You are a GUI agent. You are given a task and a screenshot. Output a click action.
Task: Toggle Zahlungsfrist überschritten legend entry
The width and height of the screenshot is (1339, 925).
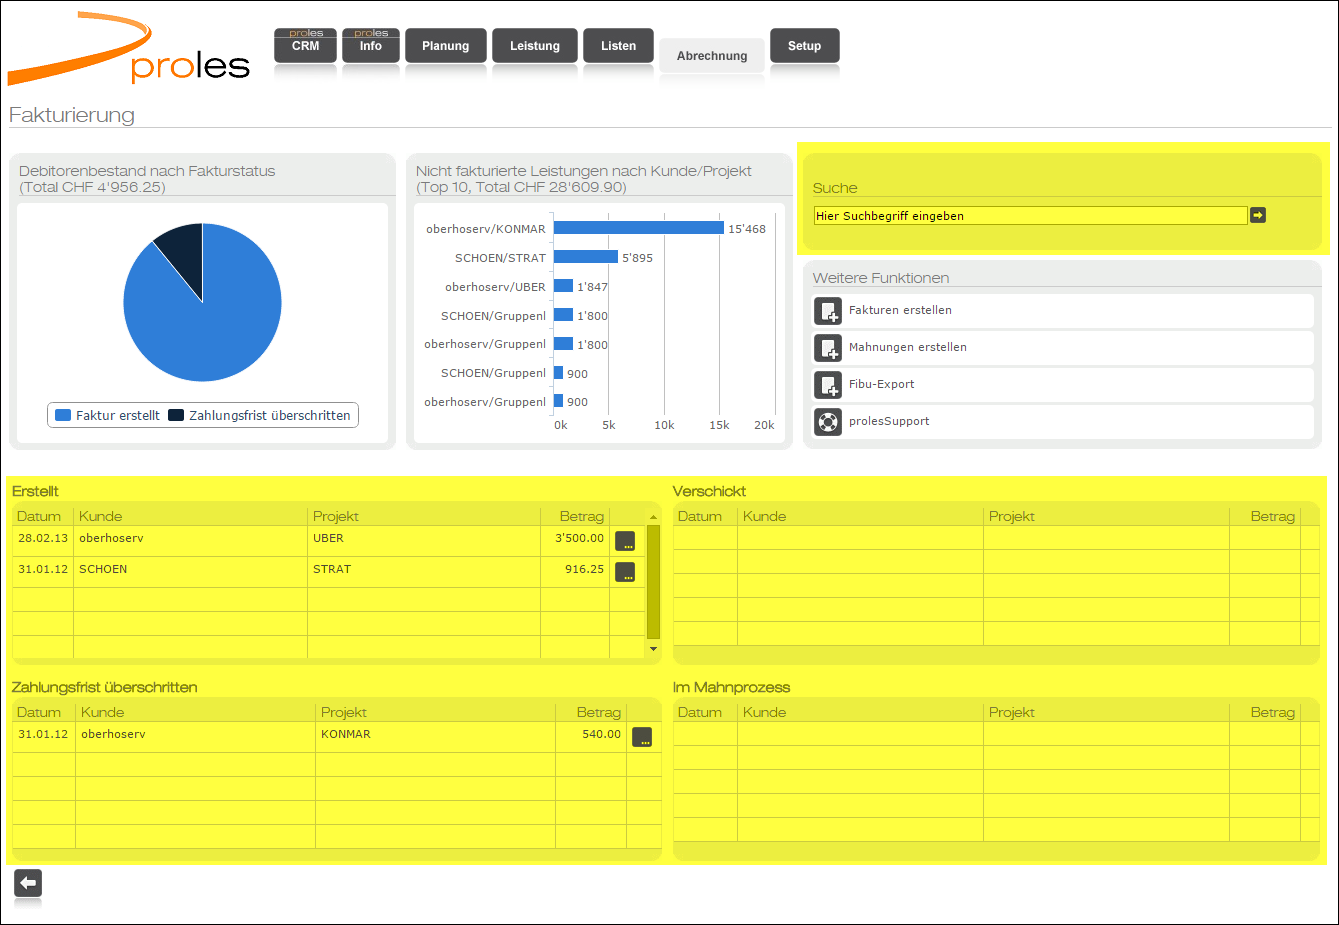(260, 416)
